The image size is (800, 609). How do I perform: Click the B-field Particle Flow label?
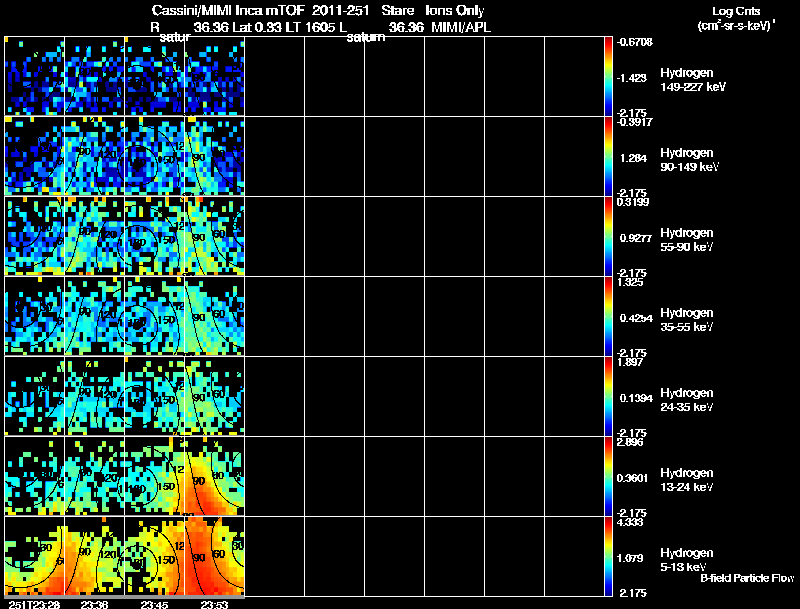click(747, 578)
